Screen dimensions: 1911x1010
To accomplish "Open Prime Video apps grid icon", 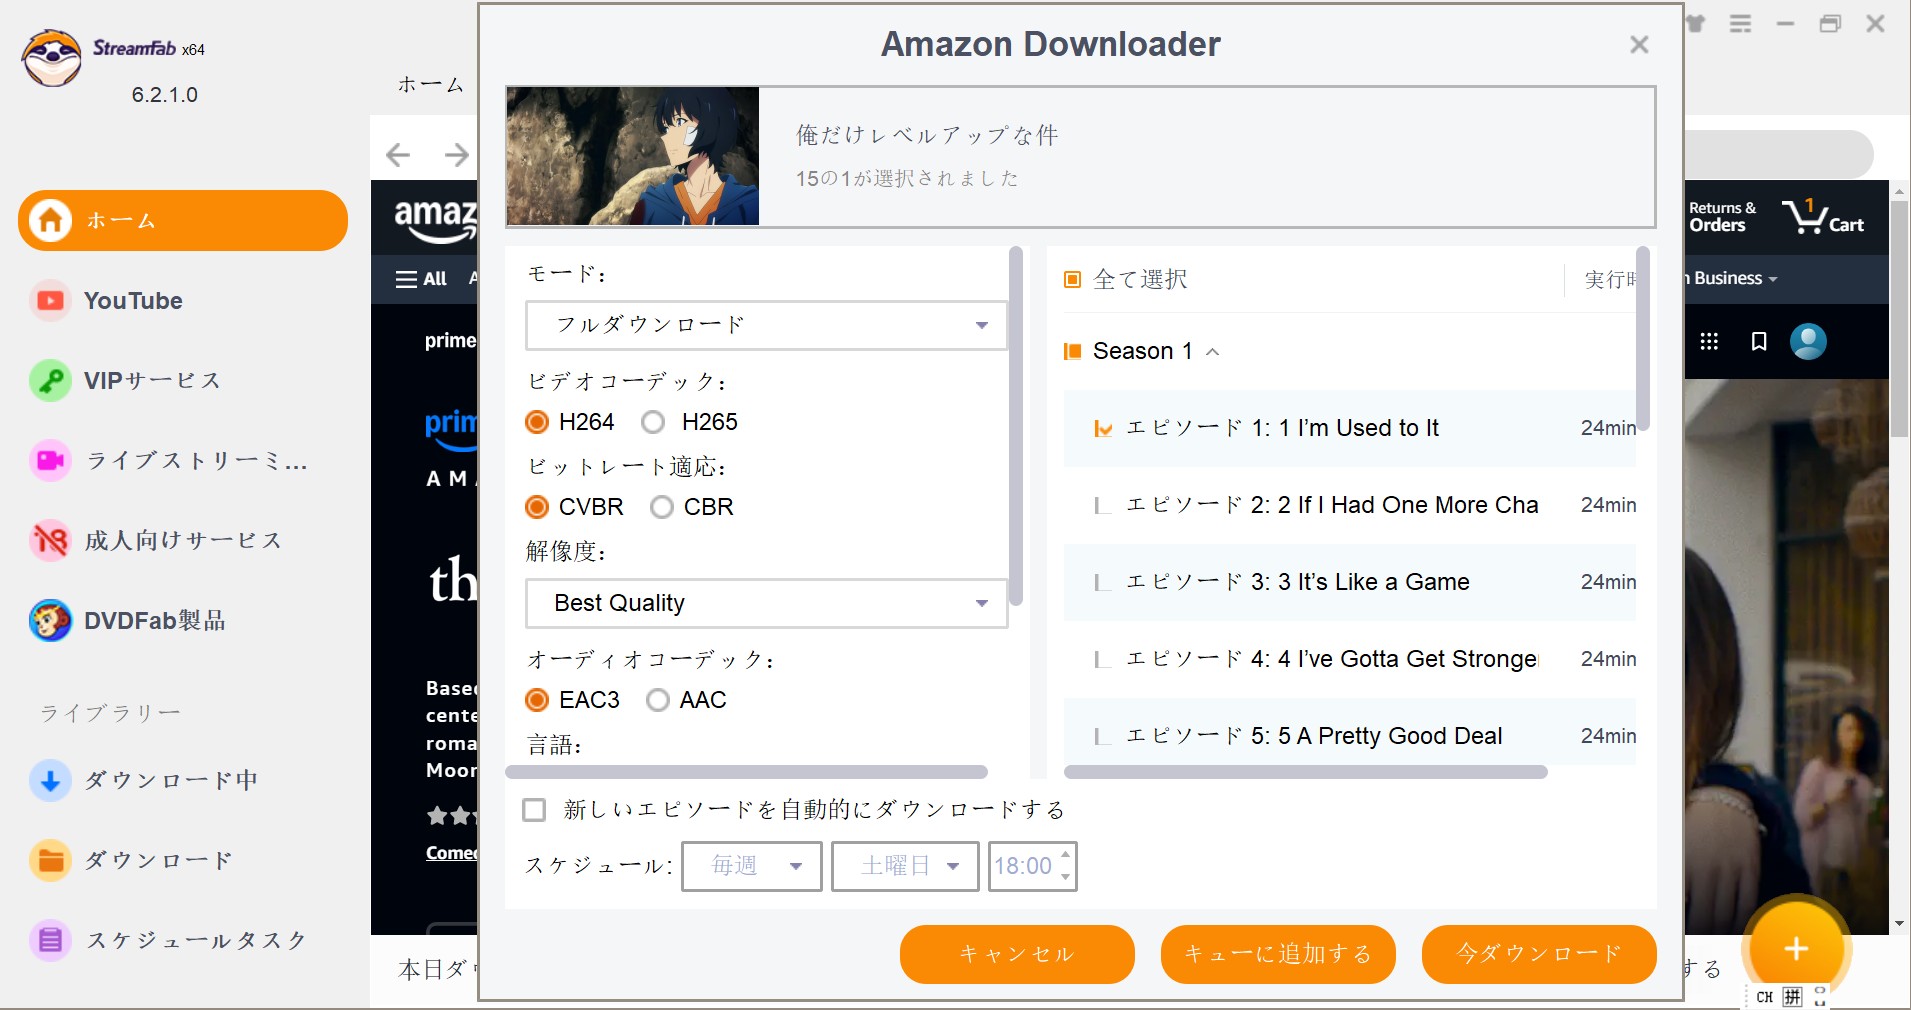I will (1709, 342).
